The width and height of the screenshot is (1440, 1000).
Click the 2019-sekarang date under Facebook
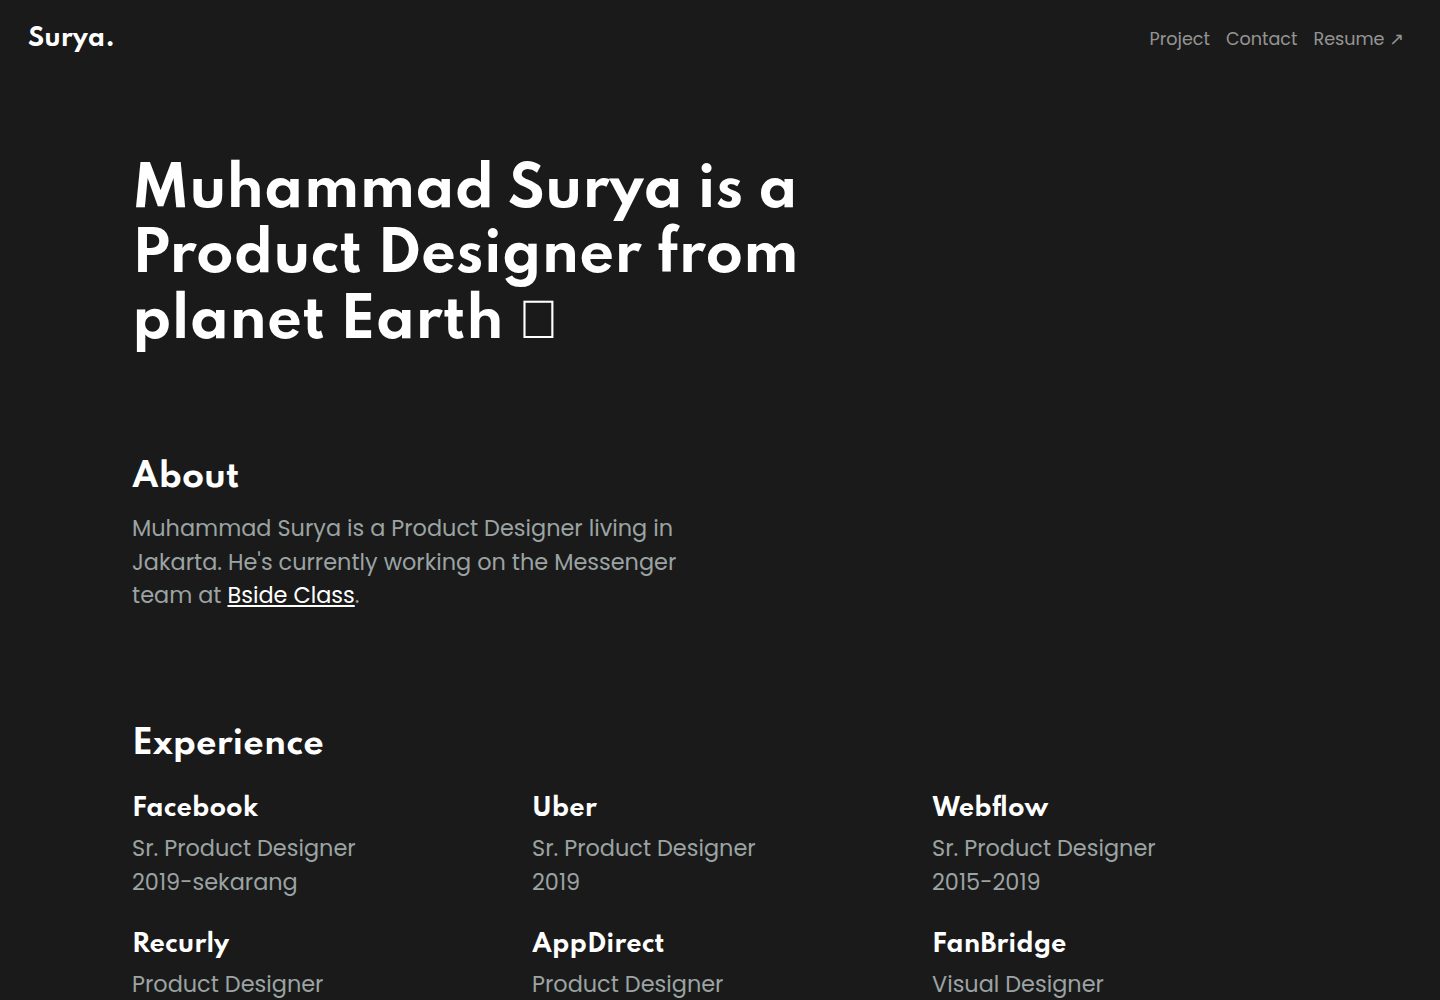pos(215,882)
